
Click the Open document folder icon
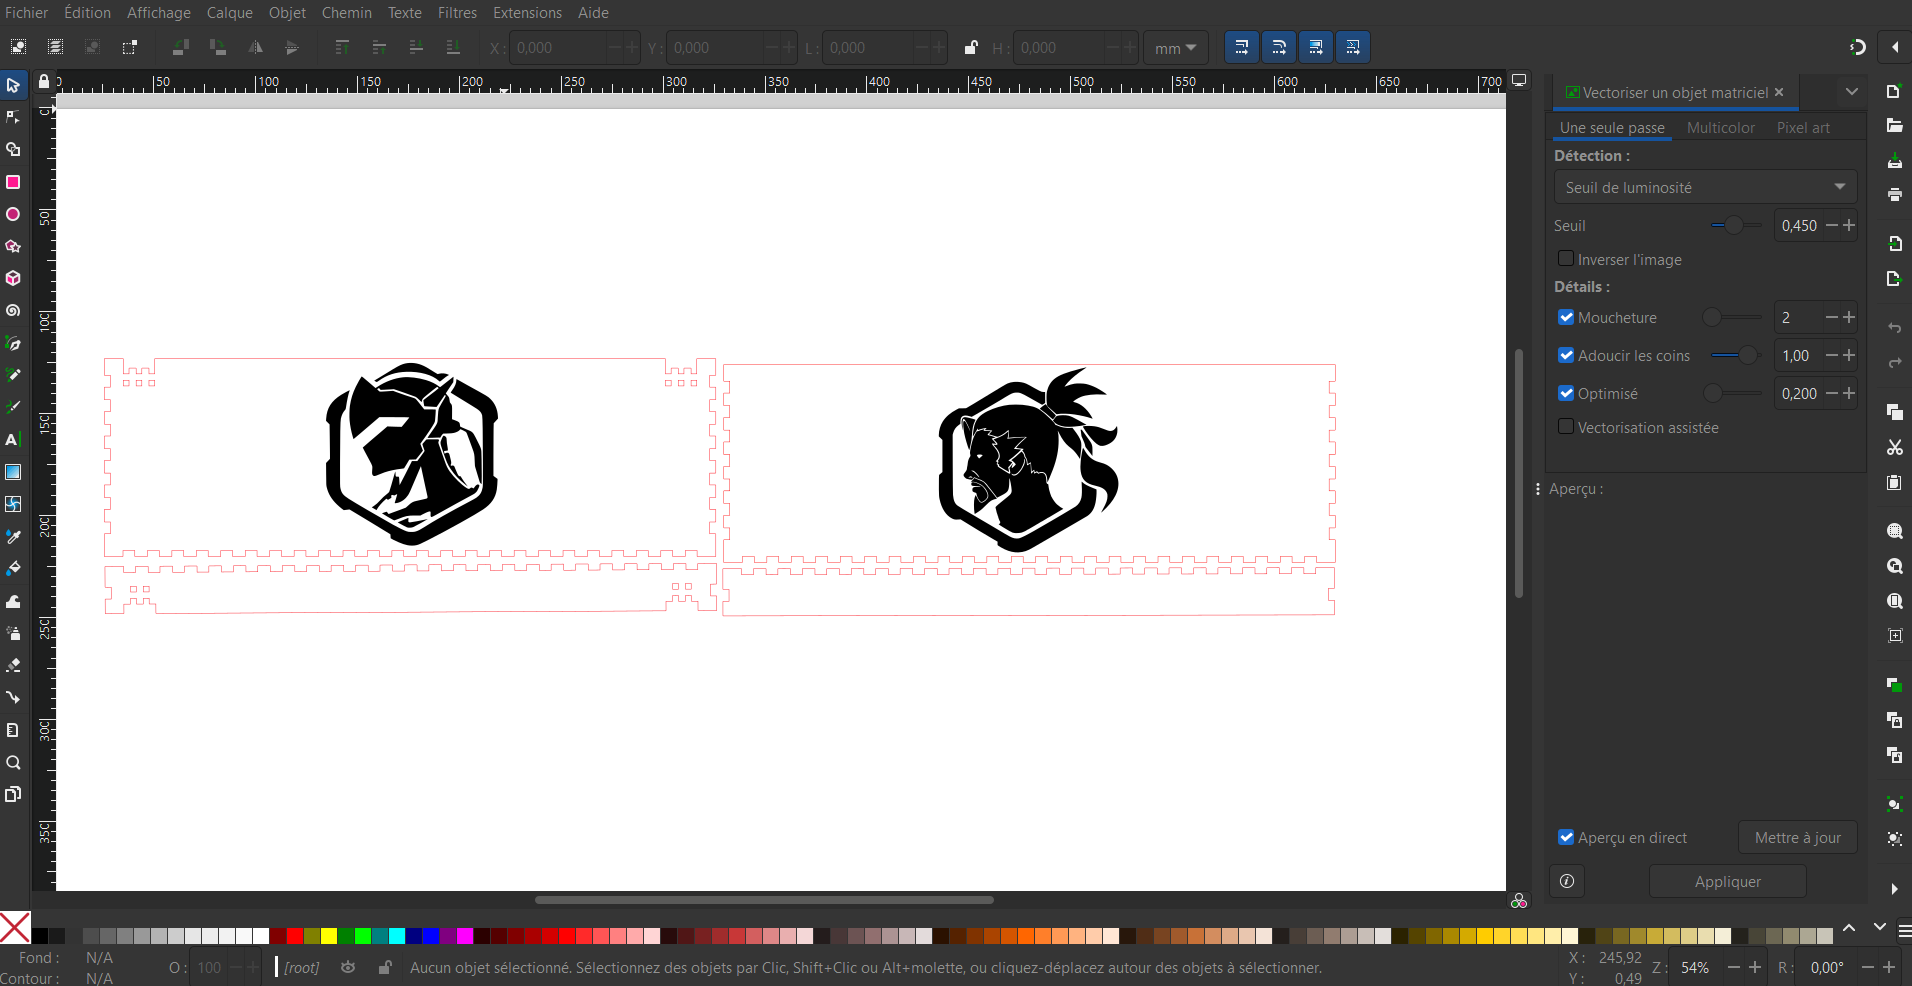pyautogui.click(x=1894, y=126)
